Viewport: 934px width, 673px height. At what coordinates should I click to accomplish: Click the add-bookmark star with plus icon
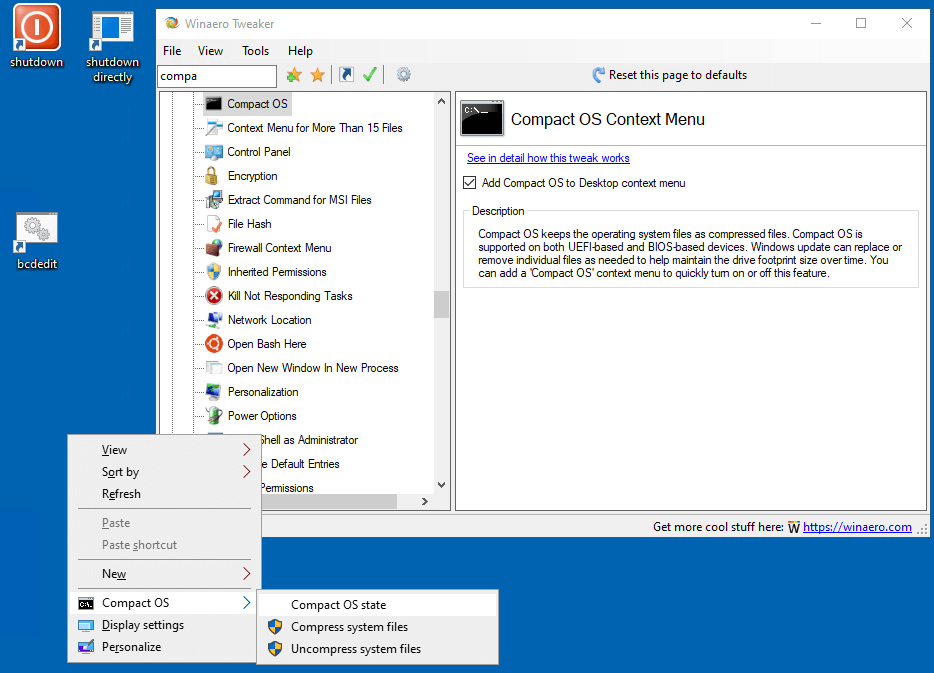tap(294, 75)
